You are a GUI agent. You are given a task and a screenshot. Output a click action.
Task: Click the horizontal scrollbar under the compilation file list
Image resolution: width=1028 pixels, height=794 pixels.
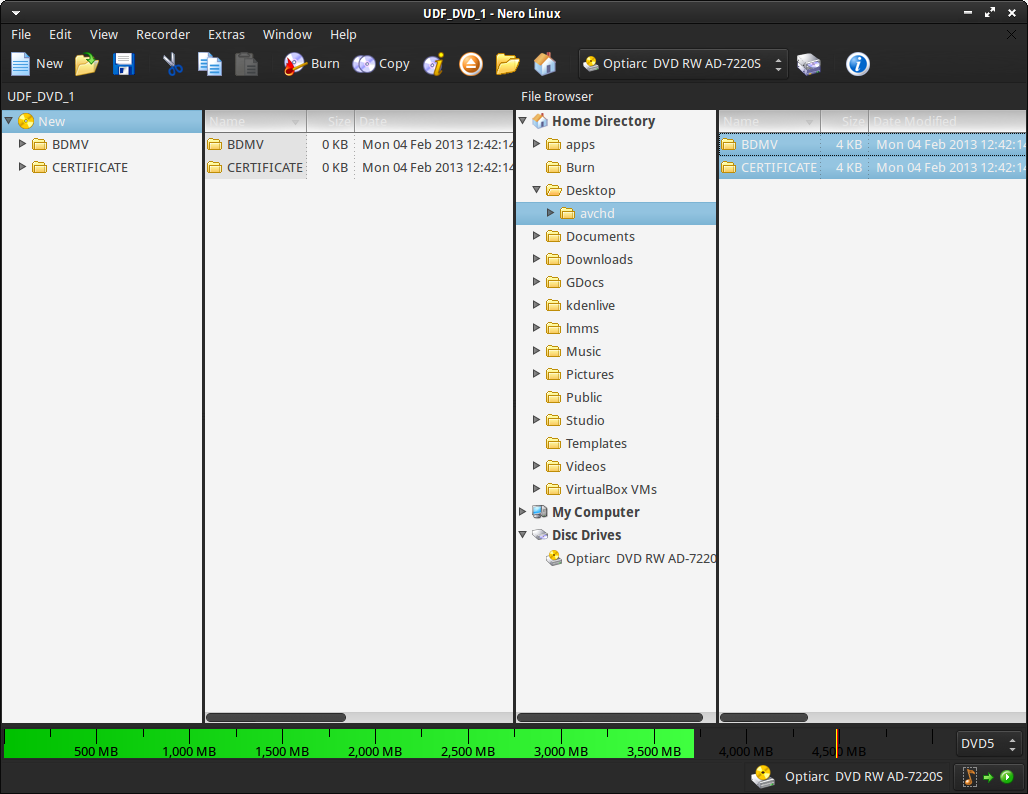coord(276,717)
